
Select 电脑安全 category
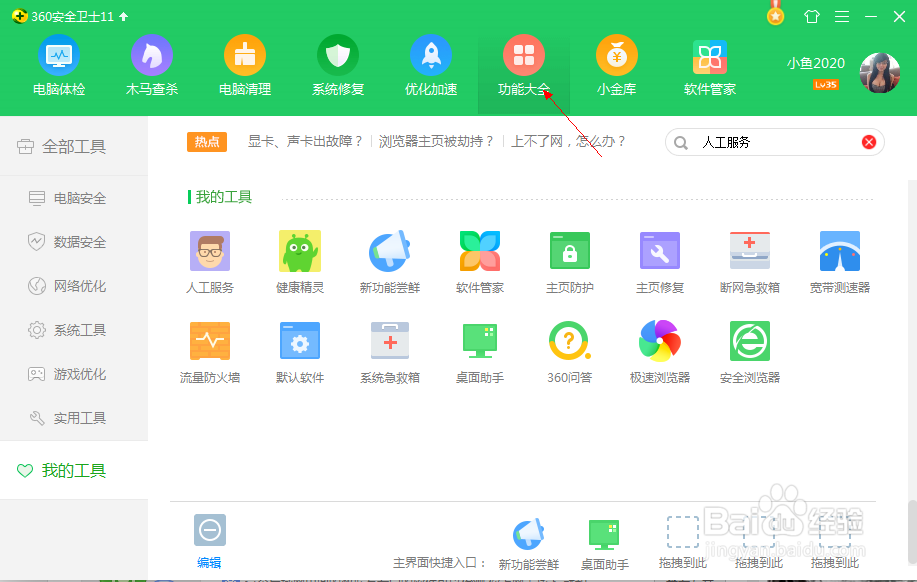(x=74, y=198)
